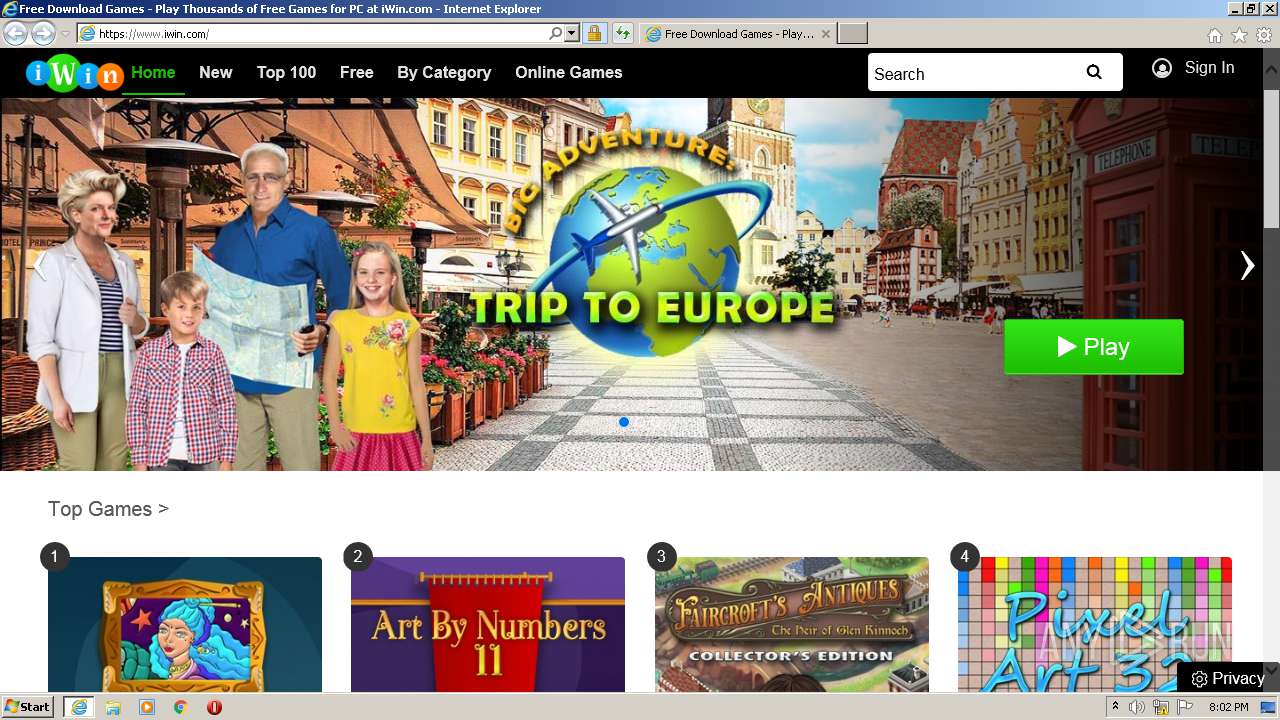1280x720 pixels.
Task: Click the search magnifier icon on iWin
Action: (x=1094, y=72)
